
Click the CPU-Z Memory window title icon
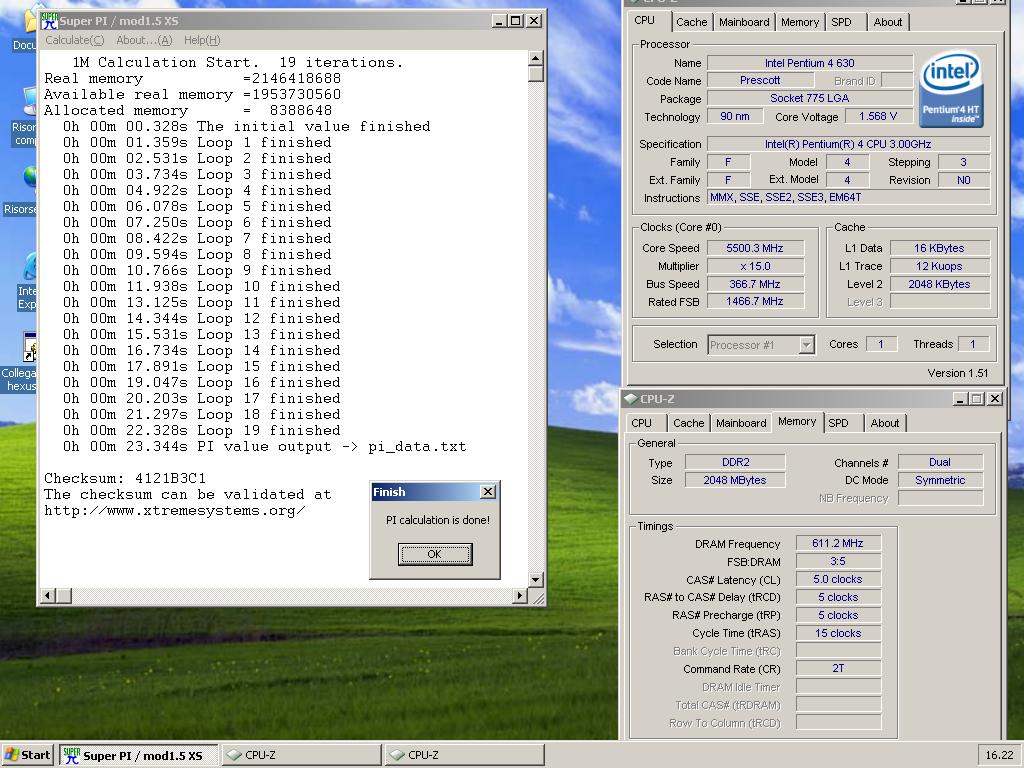click(x=631, y=398)
